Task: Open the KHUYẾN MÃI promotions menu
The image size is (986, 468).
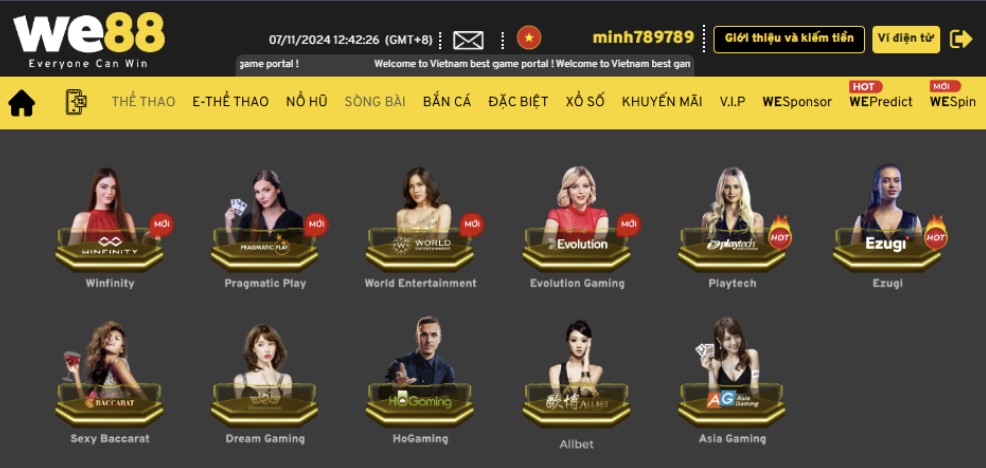Action: point(662,102)
